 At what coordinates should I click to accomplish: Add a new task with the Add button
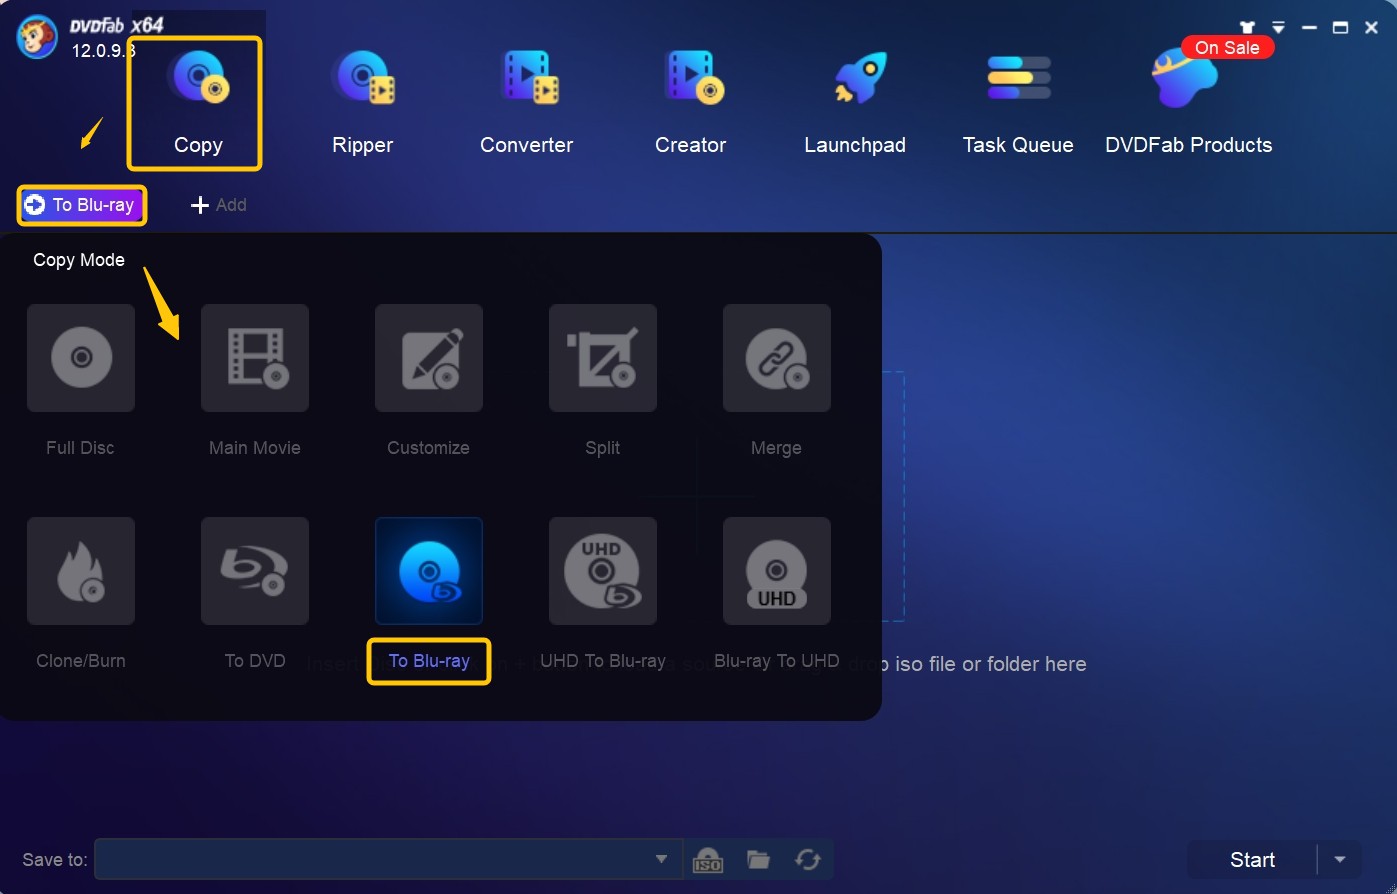[218, 205]
